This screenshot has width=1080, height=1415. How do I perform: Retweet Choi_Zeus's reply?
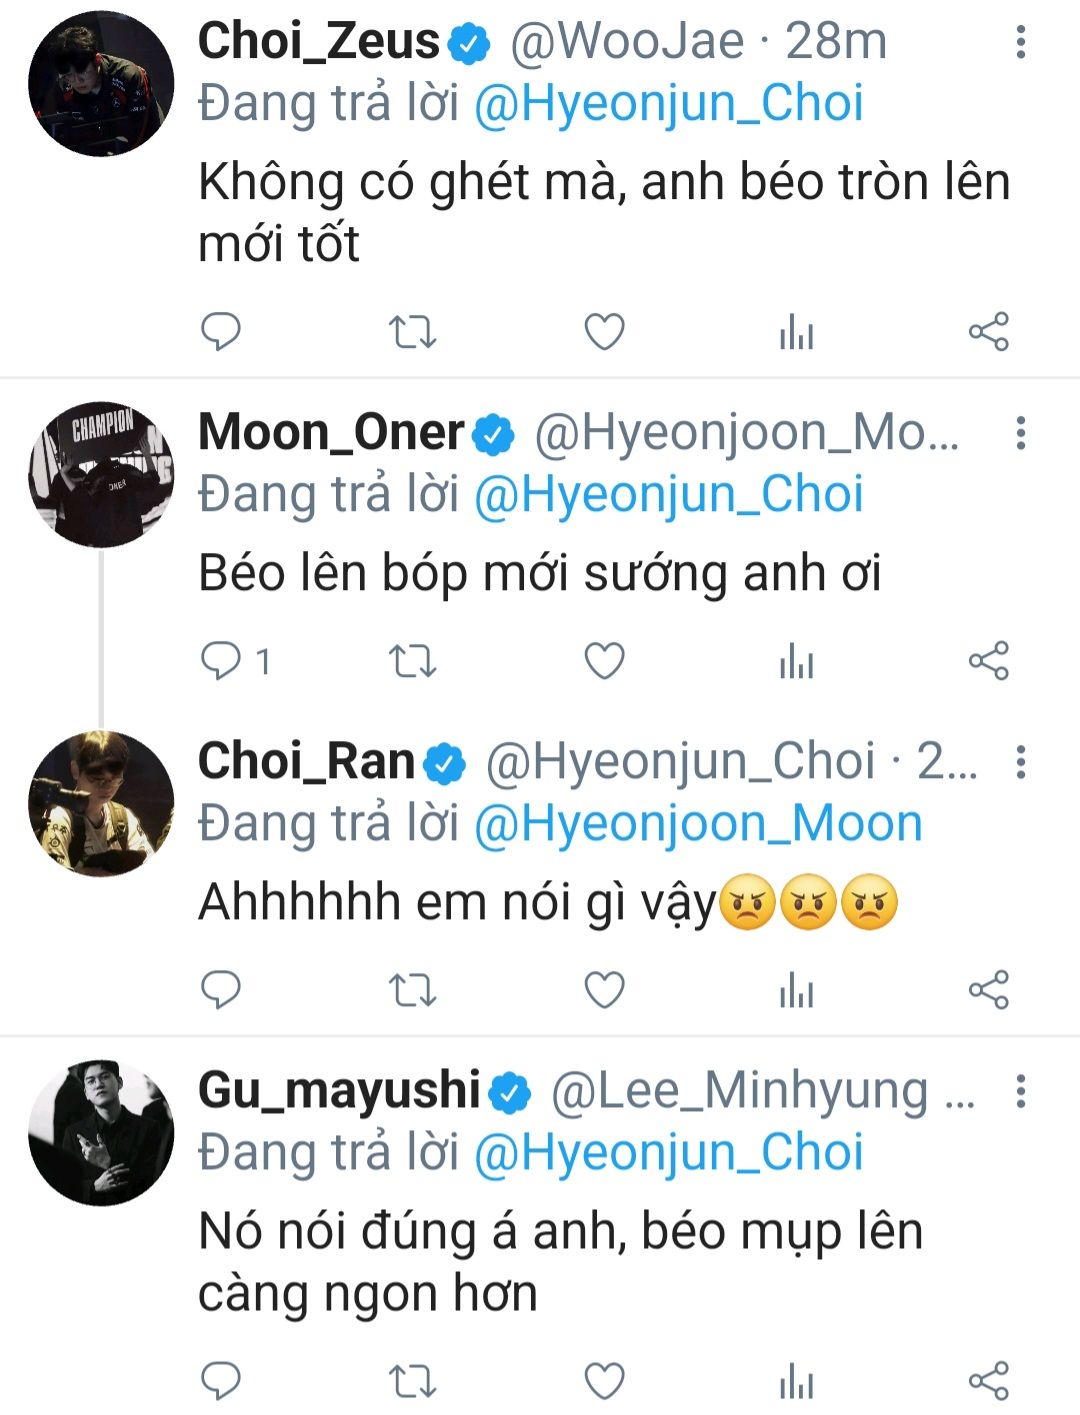tap(412, 331)
